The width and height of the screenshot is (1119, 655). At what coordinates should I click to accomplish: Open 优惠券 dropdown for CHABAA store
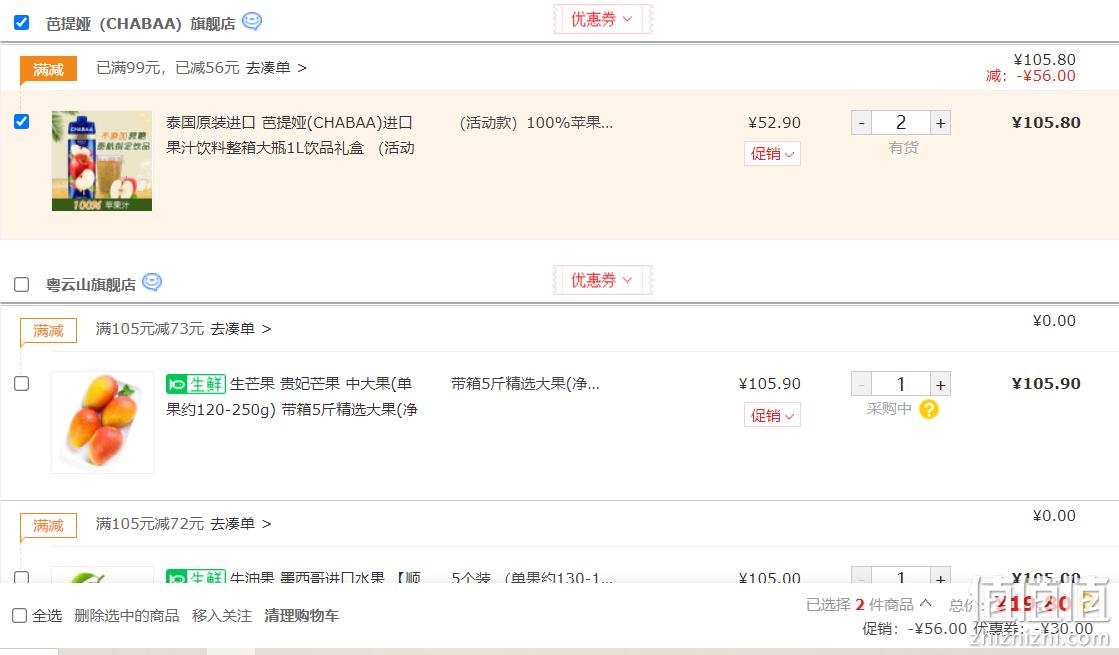602,19
